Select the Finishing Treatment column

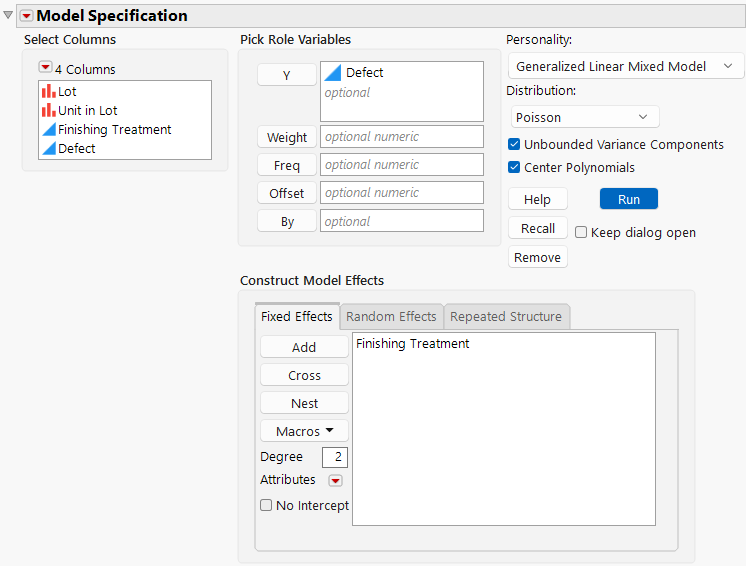click(x=114, y=129)
